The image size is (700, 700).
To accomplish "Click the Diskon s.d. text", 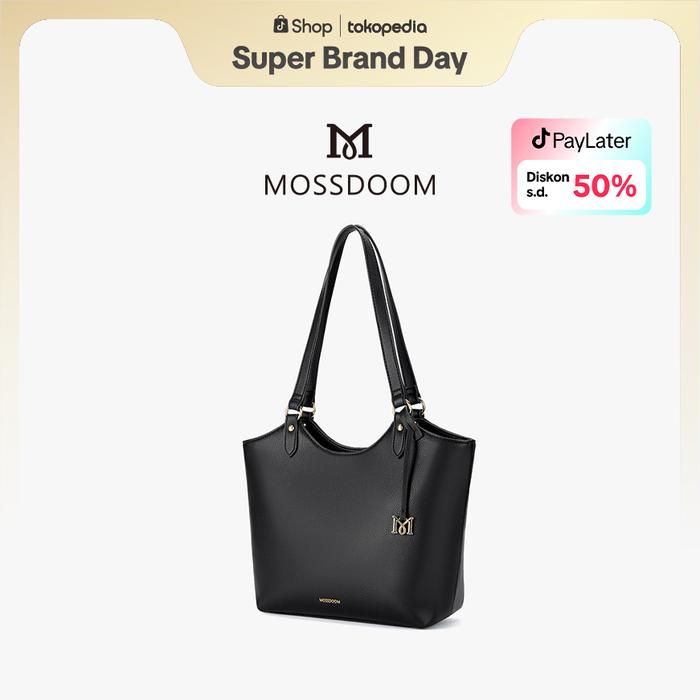I will tap(547, 185).
